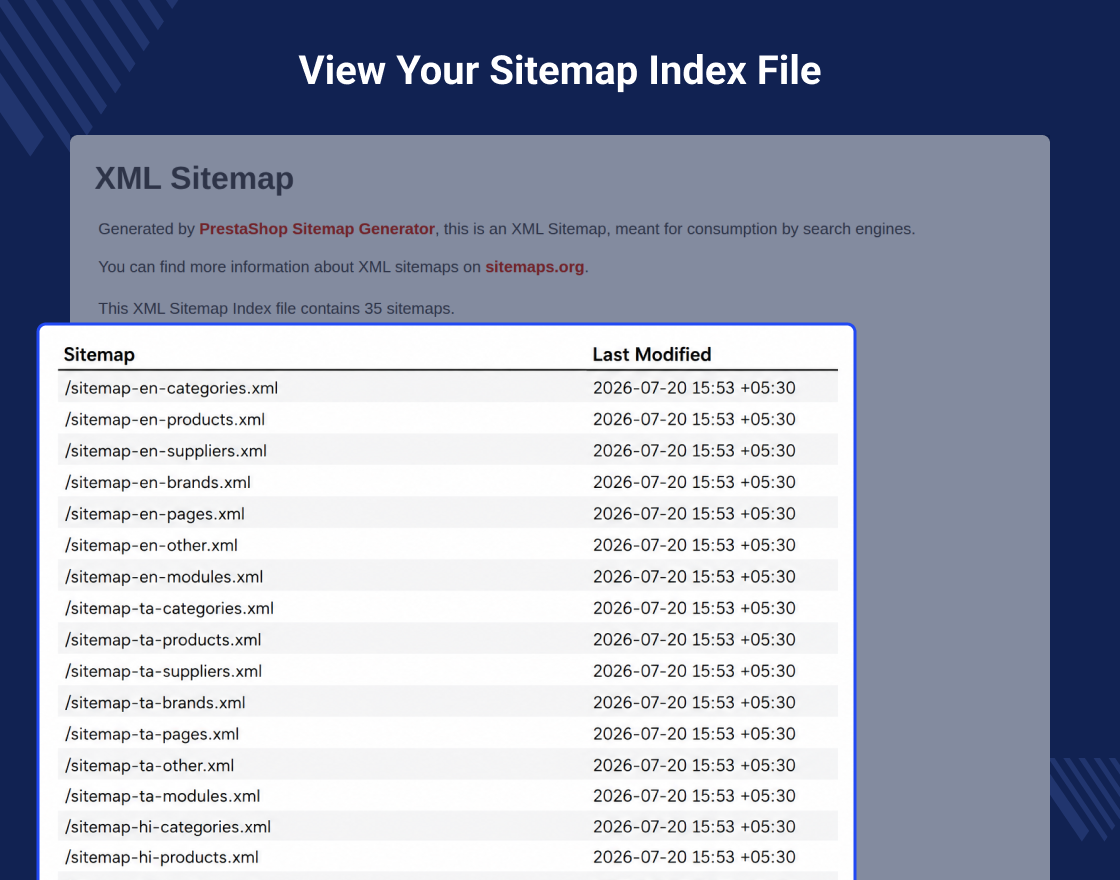Click text stating index contains 35 sitemaps
Image resolution: width=1120 pixels, height=880 pixels.
coord(276,309)
